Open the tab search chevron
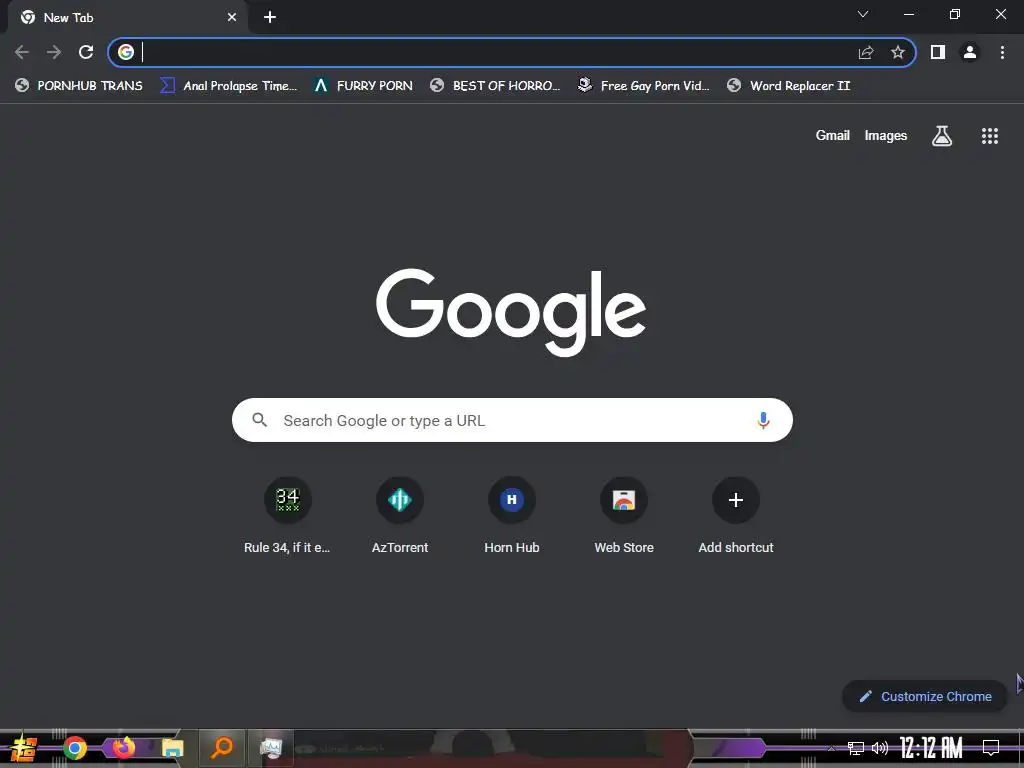This screenshot has width=1024, height=768. point(863,14)
